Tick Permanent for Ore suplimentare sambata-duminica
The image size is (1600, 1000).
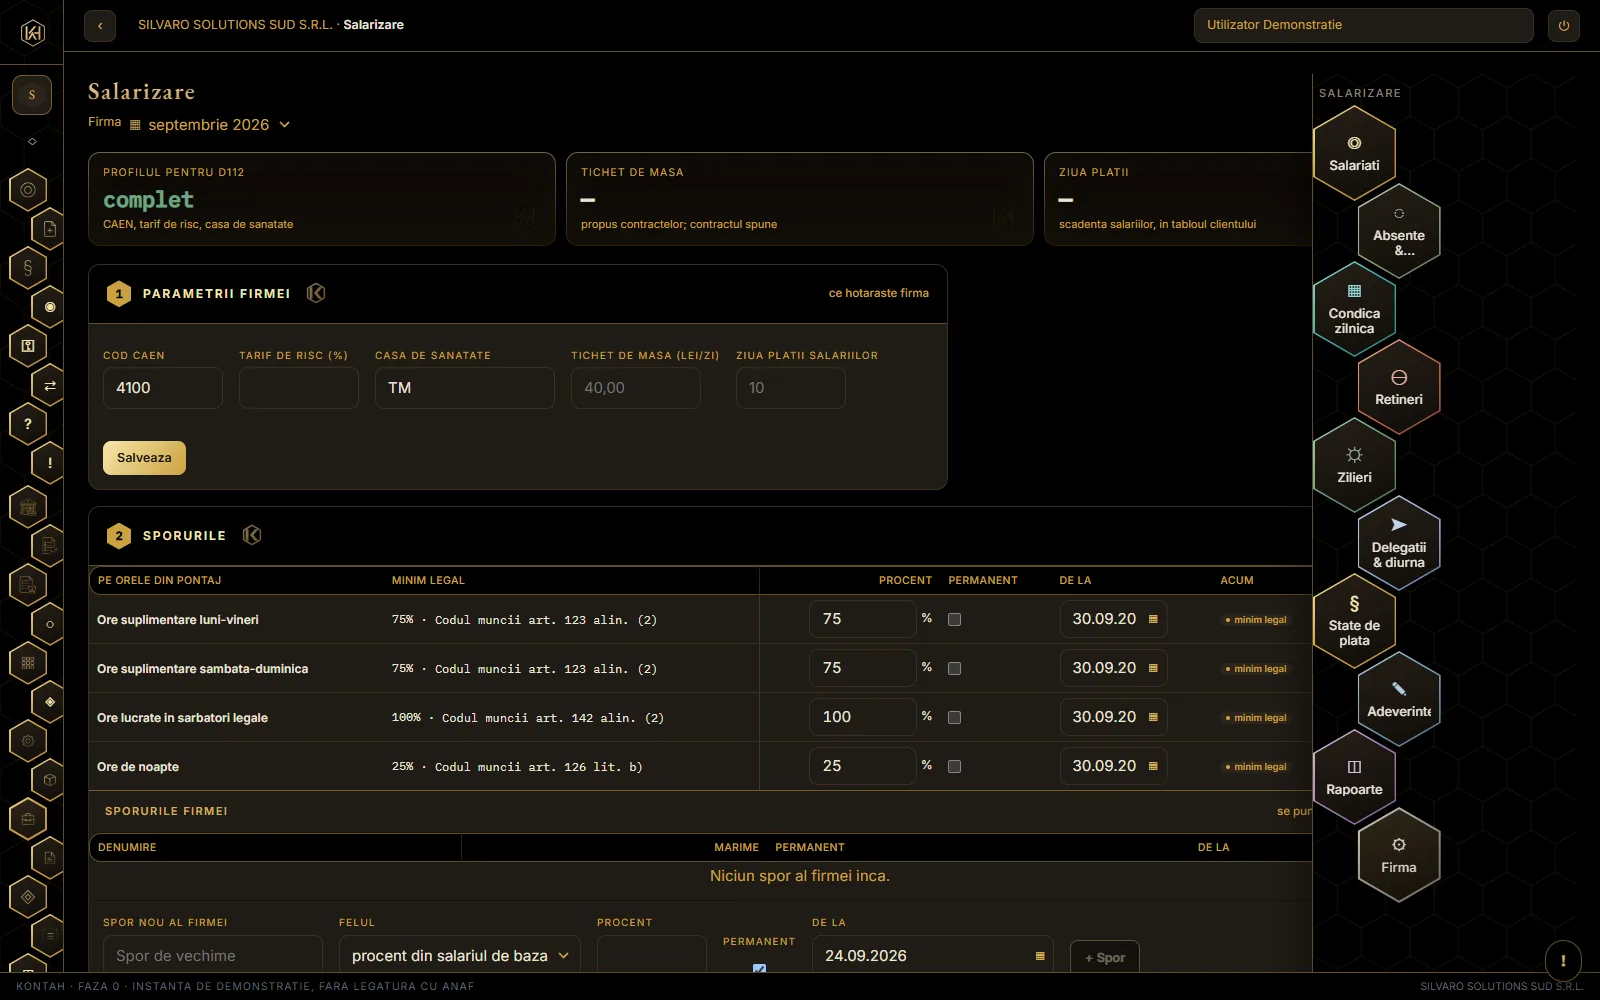point(954,669)
